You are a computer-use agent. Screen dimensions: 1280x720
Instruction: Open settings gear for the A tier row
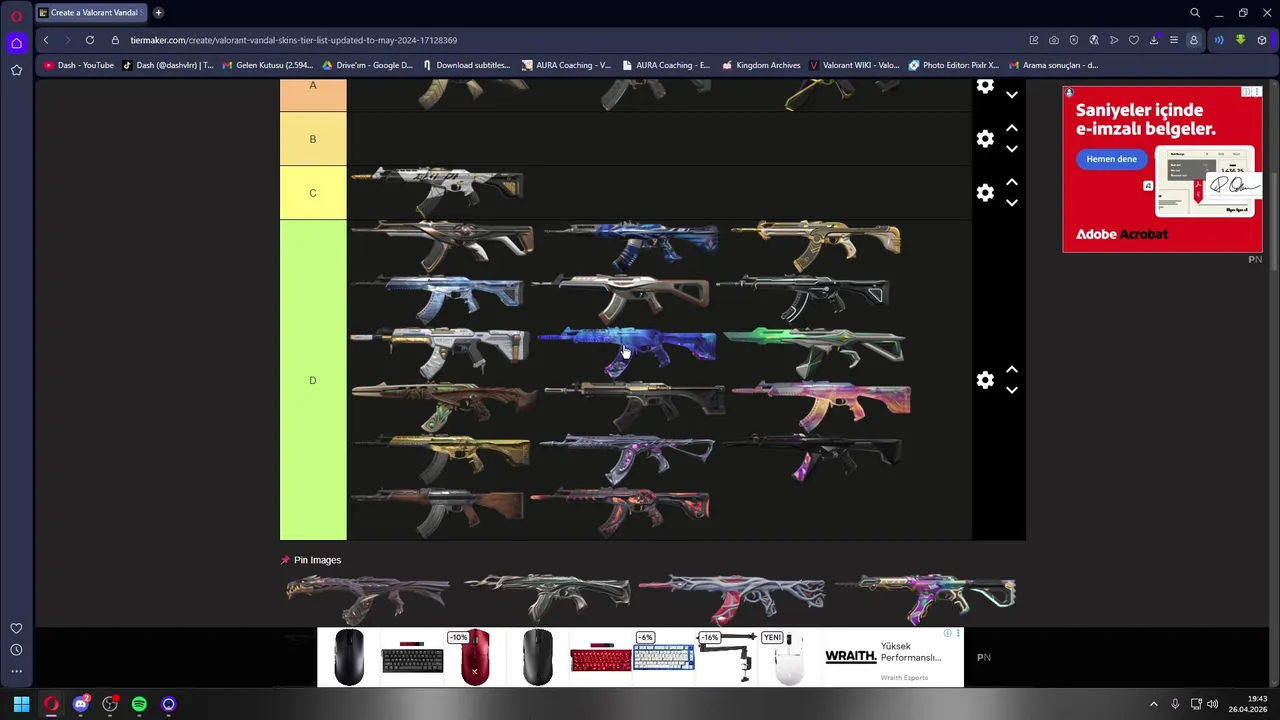click(x=985, y=86)
